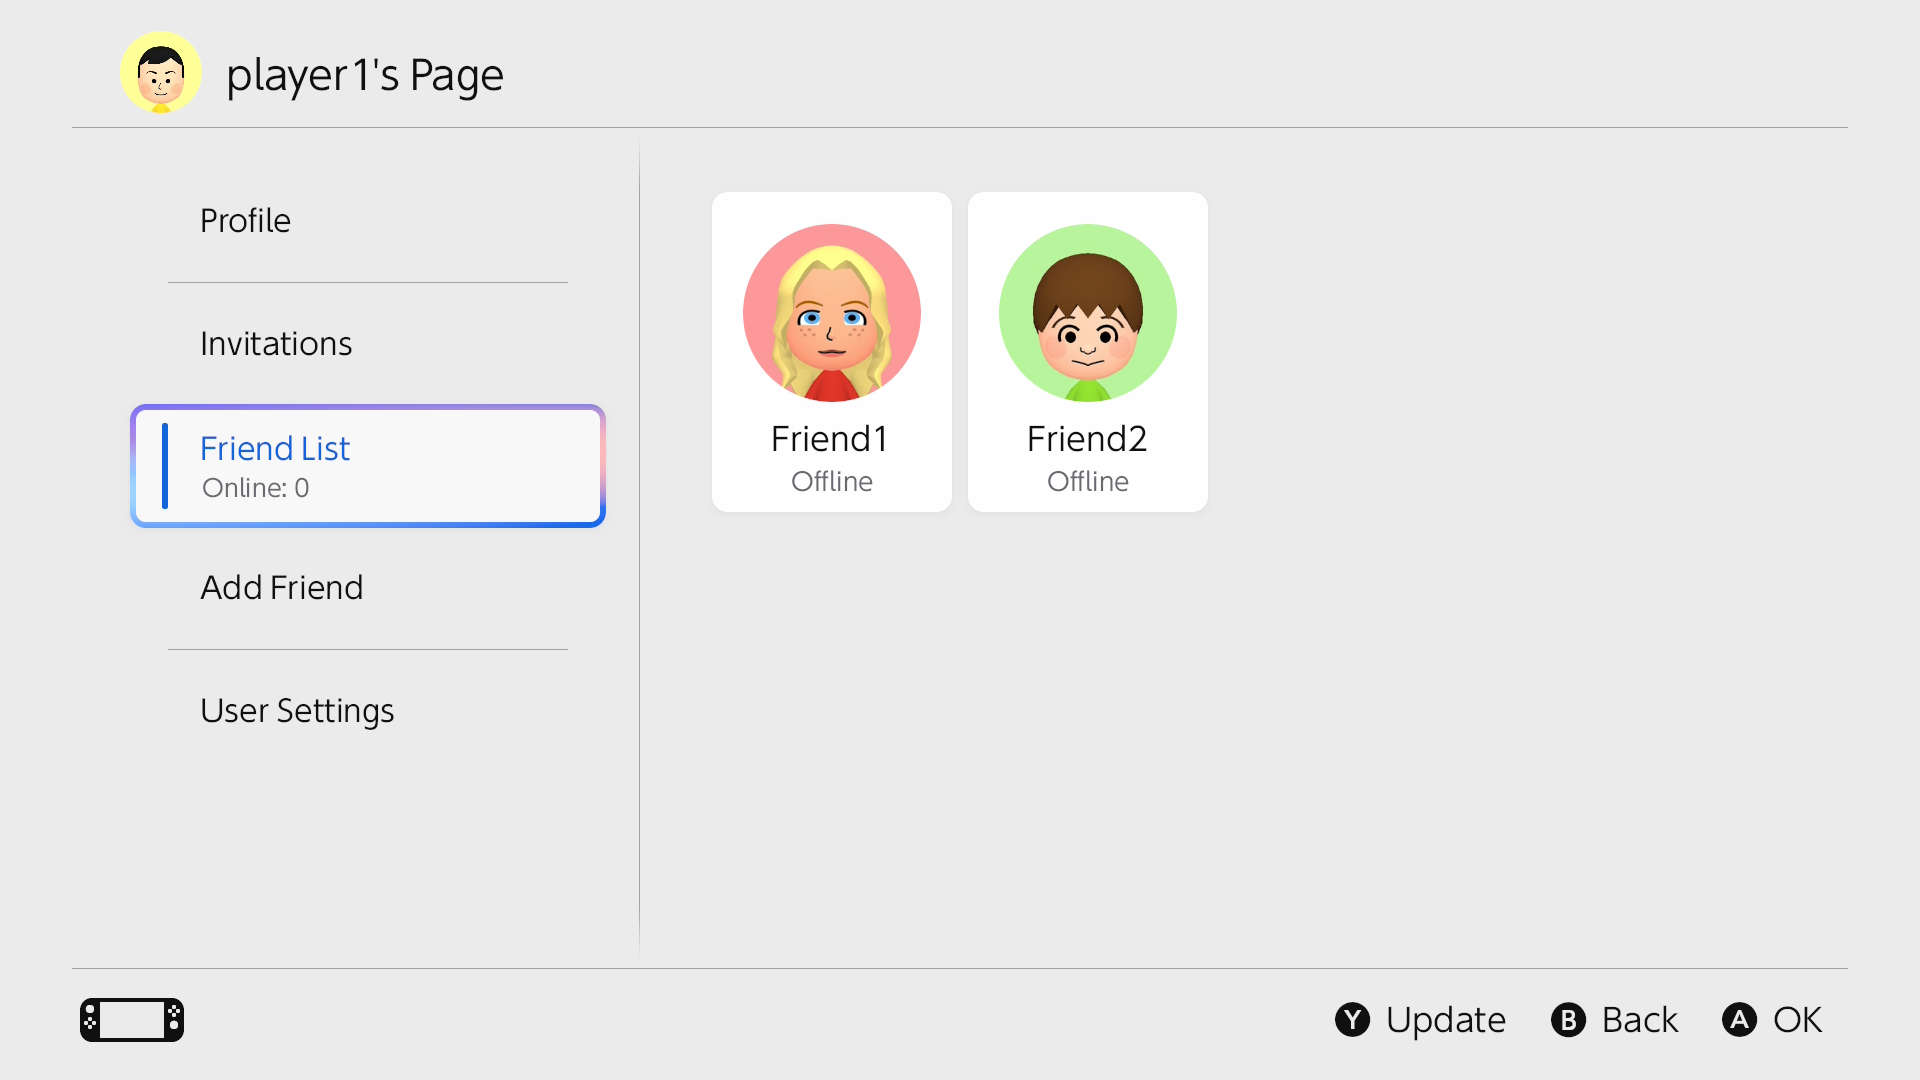1920x1080 pixels.
Task: Select Invitations in the sidebar
Action: (368, 344)
